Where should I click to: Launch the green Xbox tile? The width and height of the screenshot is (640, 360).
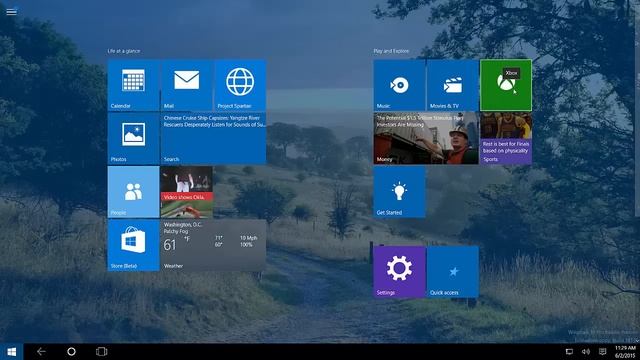(x=506, y=85)
